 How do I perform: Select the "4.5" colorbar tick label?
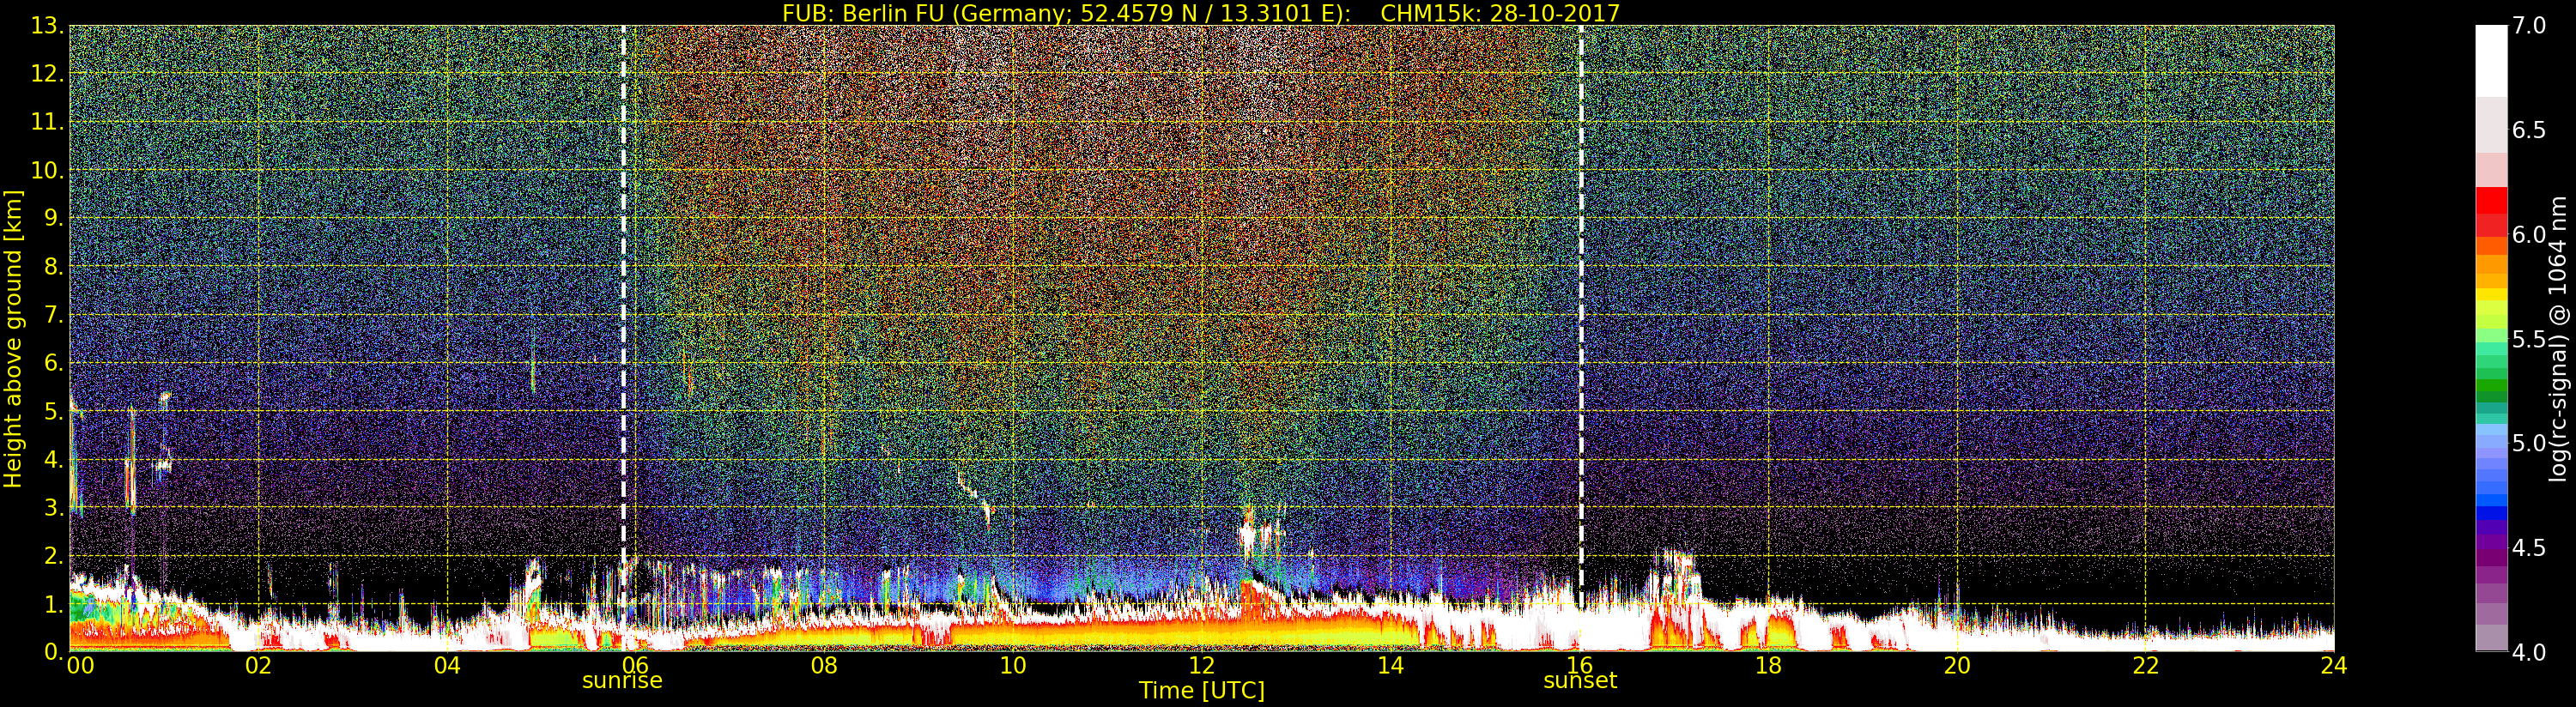[2529, 548]
